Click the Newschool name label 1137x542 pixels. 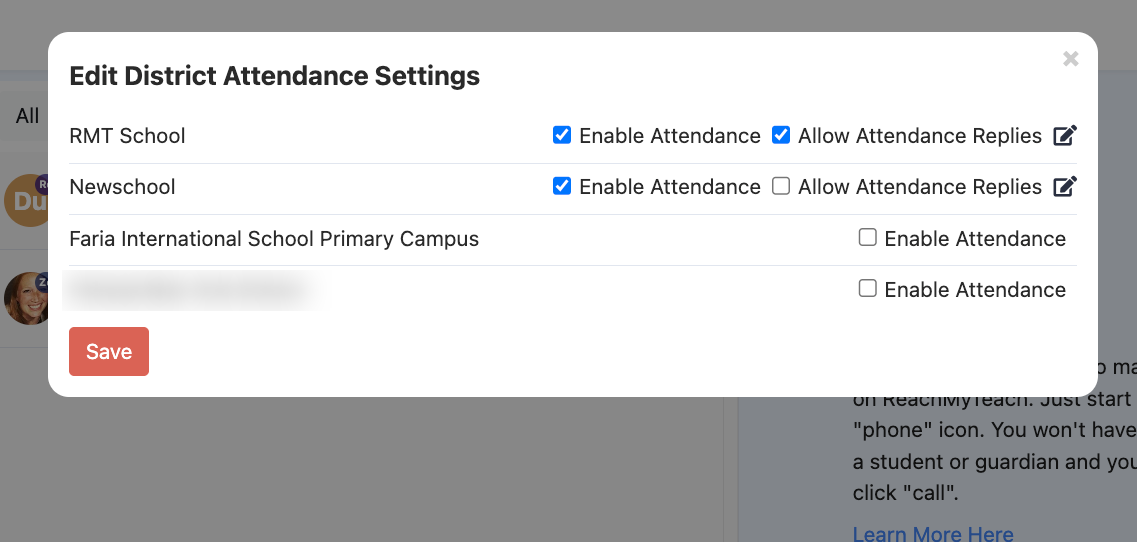122,187
